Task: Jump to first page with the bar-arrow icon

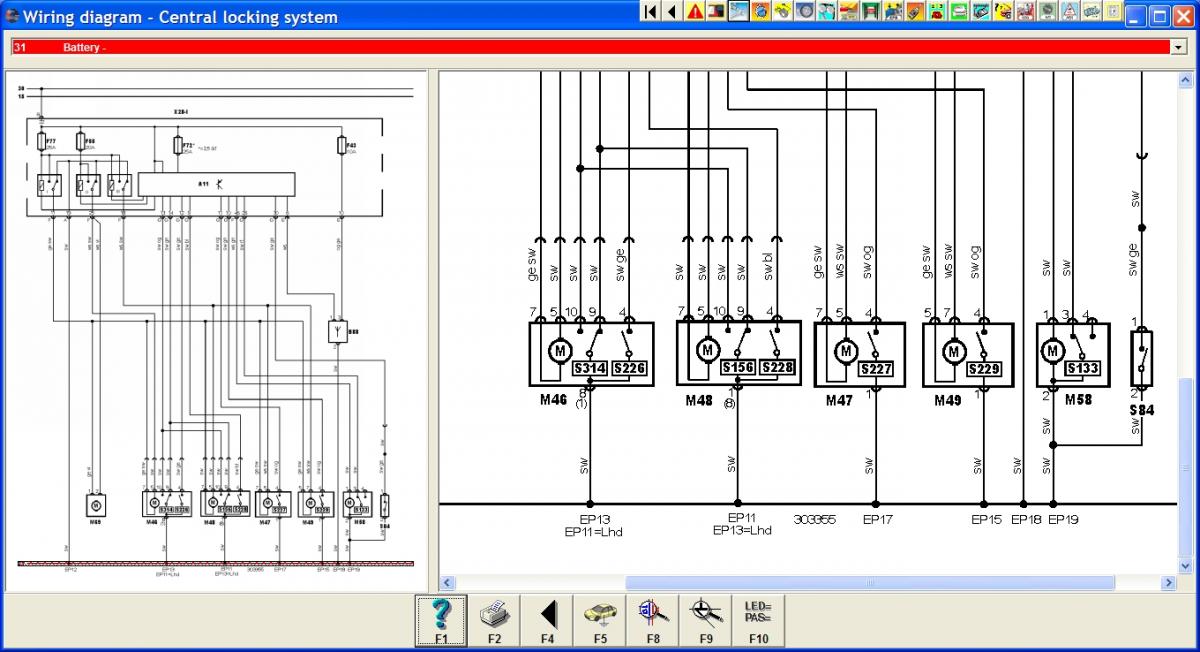Action: (650, 12)
